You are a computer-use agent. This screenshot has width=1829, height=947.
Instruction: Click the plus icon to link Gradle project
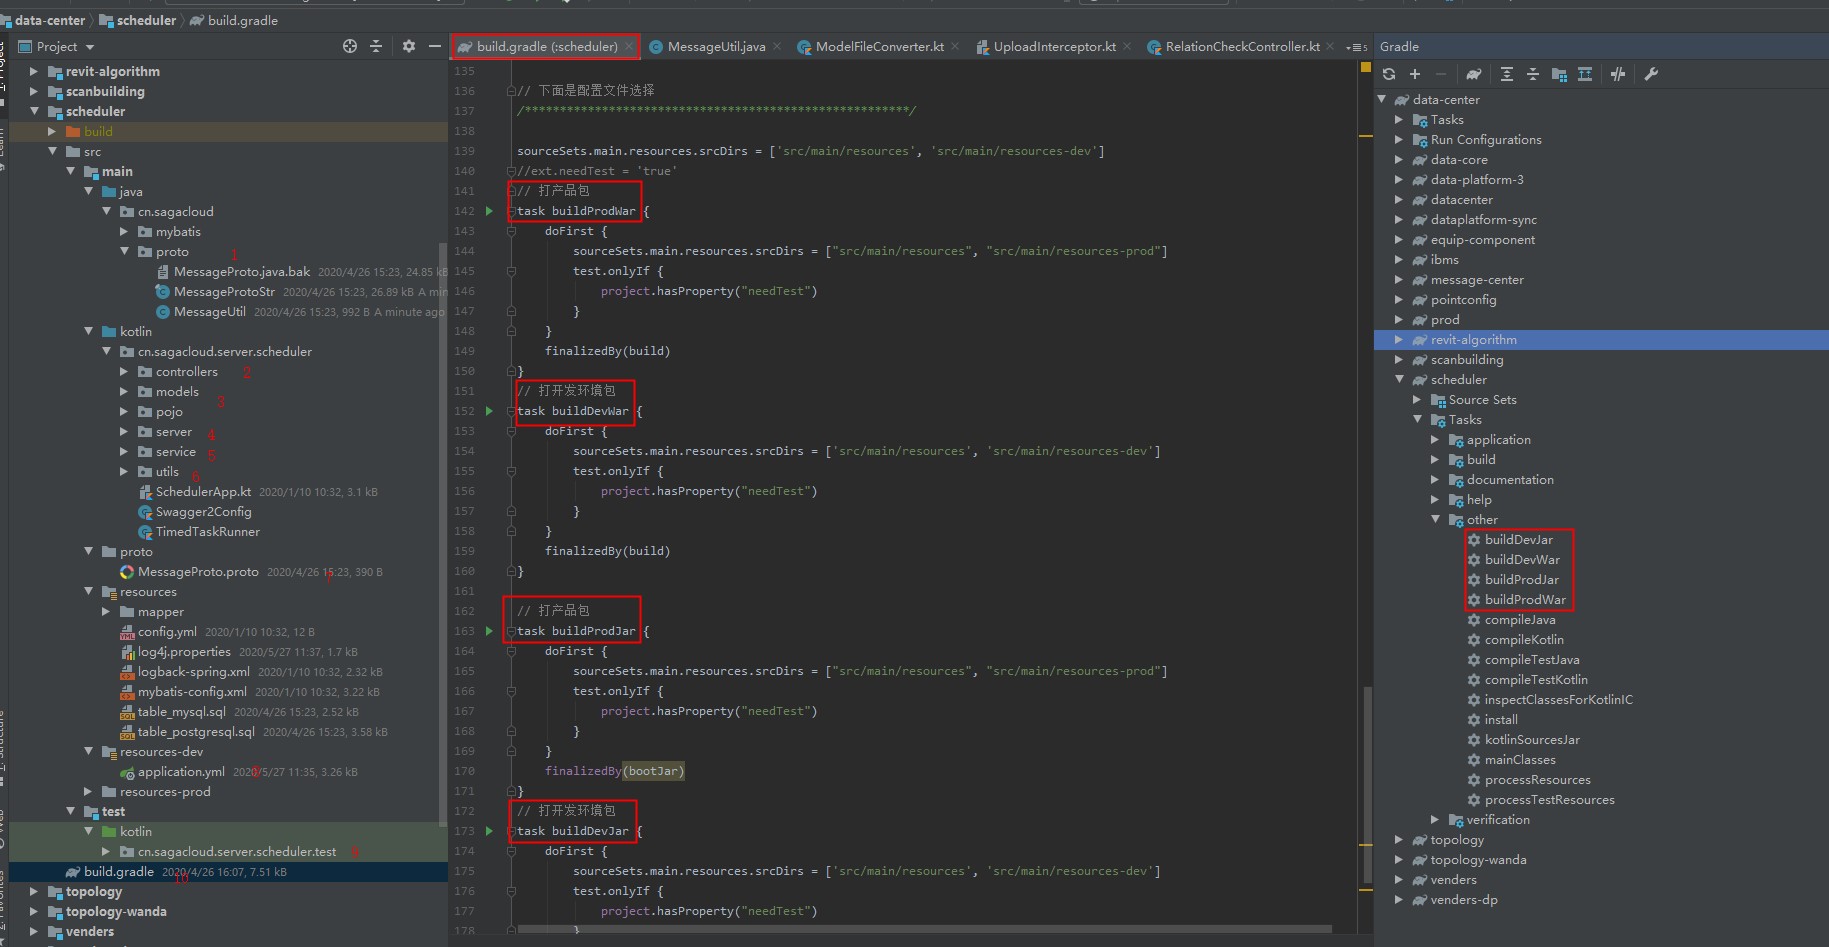pos(1415,74)
